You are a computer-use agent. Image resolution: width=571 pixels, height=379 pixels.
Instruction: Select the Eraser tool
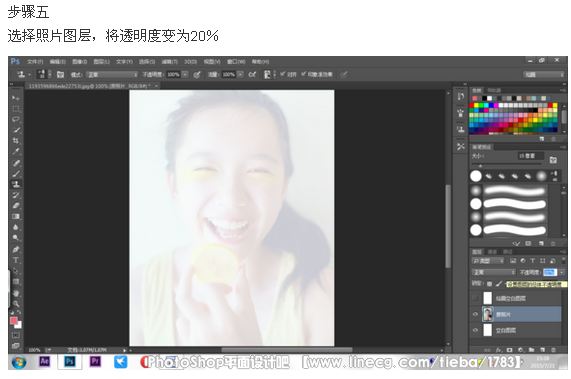pyautogui.click(x=16, y=205)
